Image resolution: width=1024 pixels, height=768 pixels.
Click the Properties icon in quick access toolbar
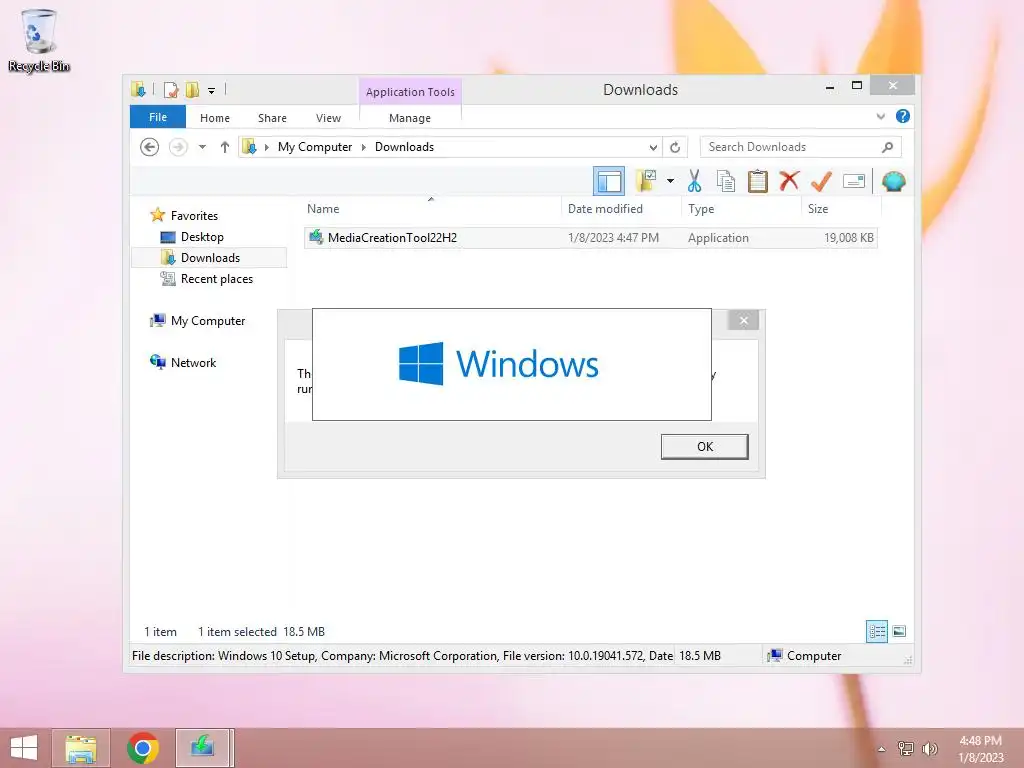coord(171,90)
